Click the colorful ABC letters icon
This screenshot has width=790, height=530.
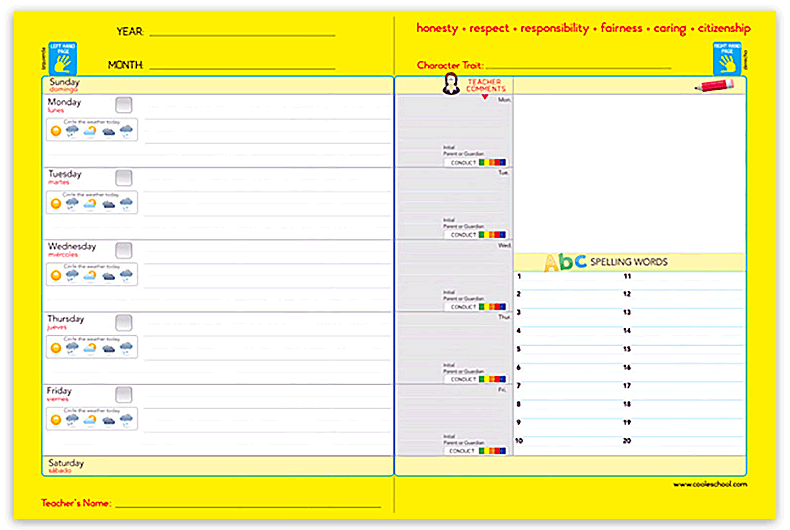pyautogui.click(x=565, y=262)
